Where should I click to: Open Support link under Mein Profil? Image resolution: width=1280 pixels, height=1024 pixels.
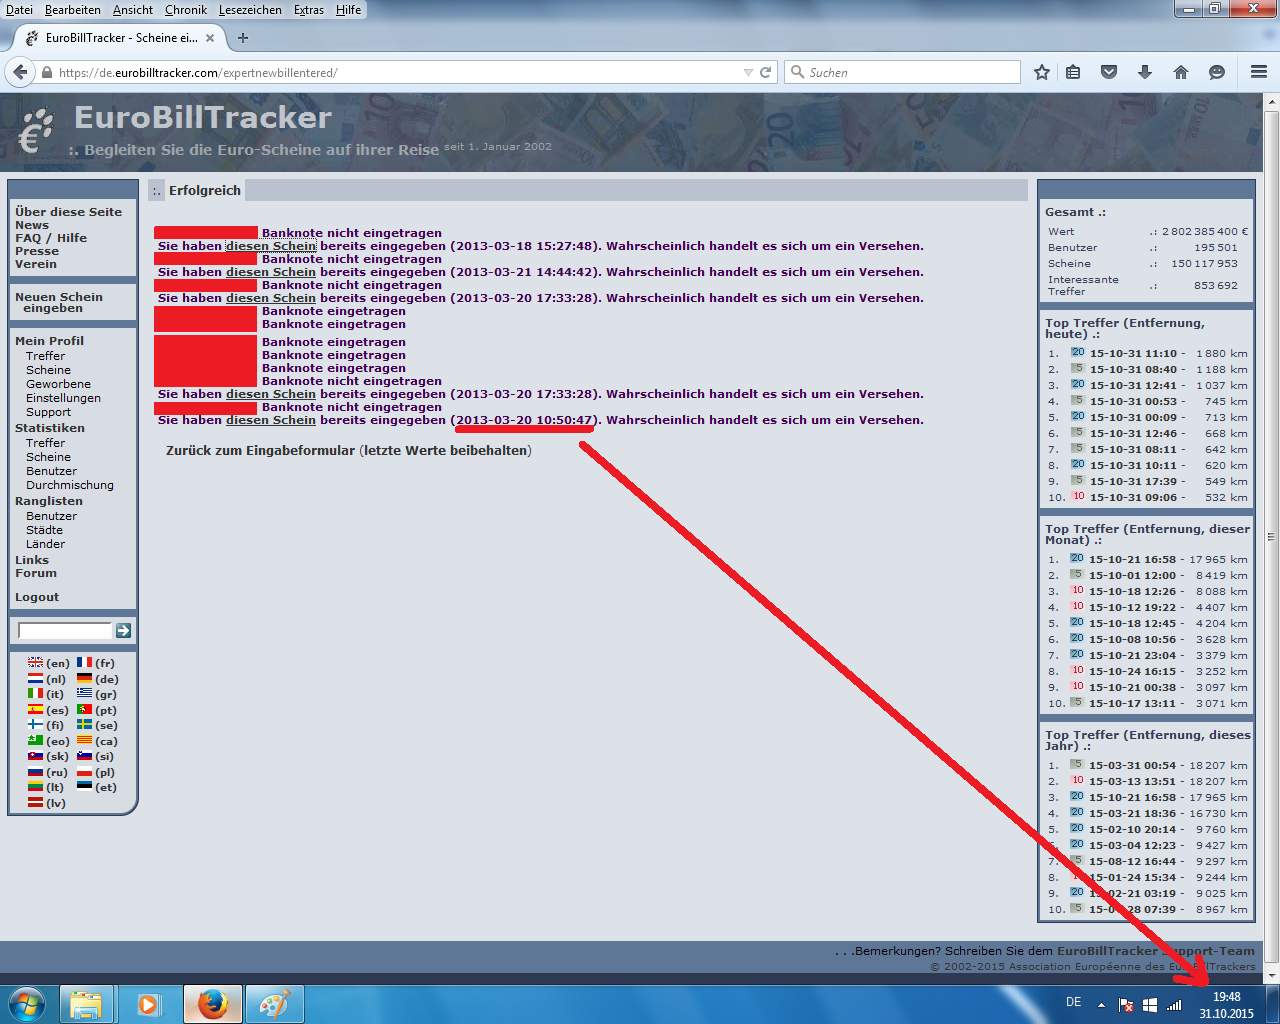[48, 412]
